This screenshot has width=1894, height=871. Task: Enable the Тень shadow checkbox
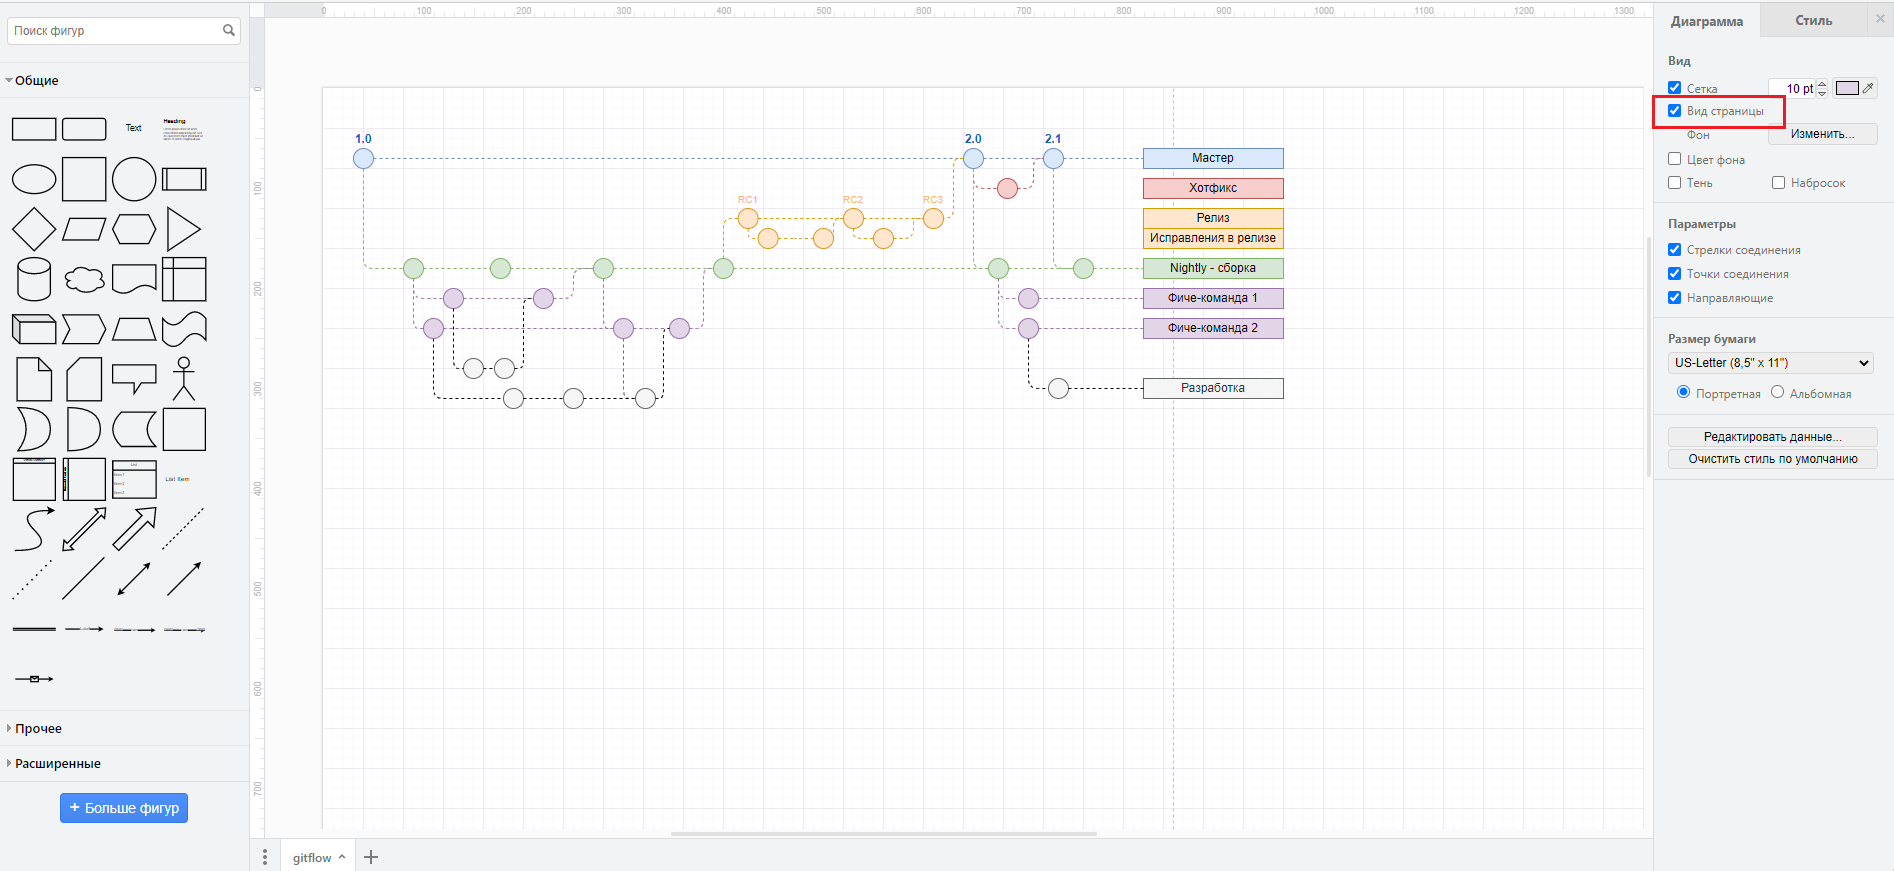[x=1674, y=183]
